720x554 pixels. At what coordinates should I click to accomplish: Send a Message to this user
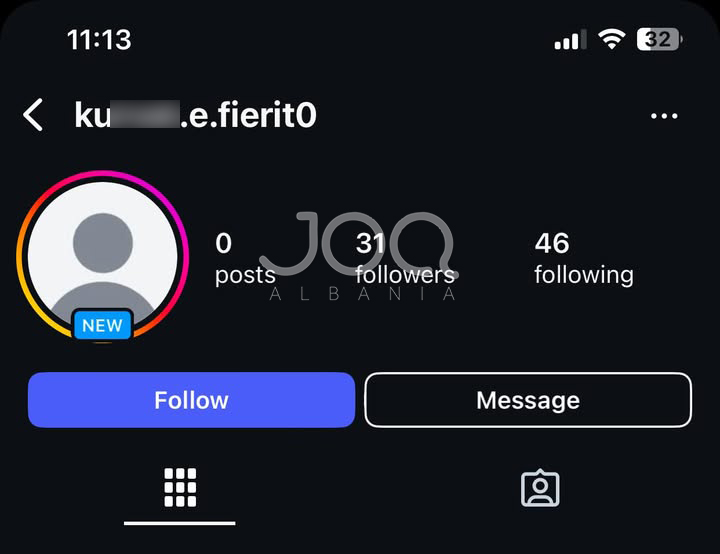pos(528,400)
